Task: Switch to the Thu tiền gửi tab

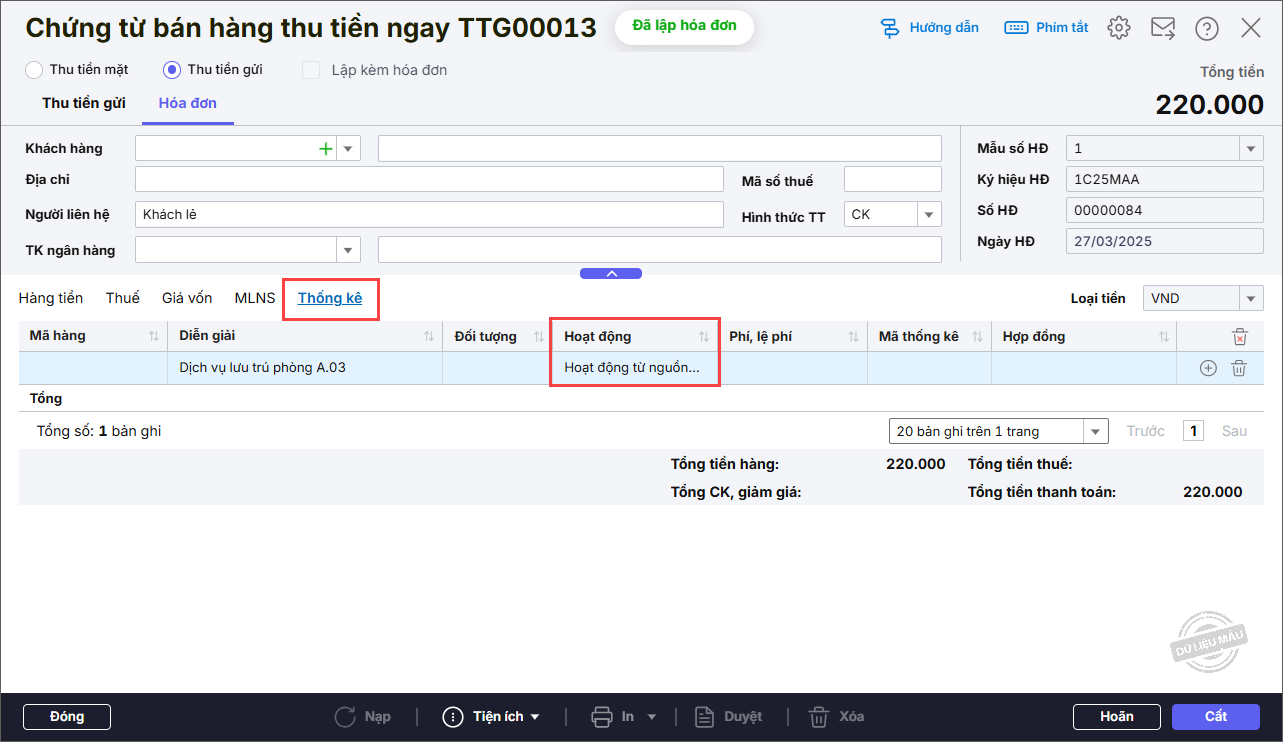Action: pos(84,103)
